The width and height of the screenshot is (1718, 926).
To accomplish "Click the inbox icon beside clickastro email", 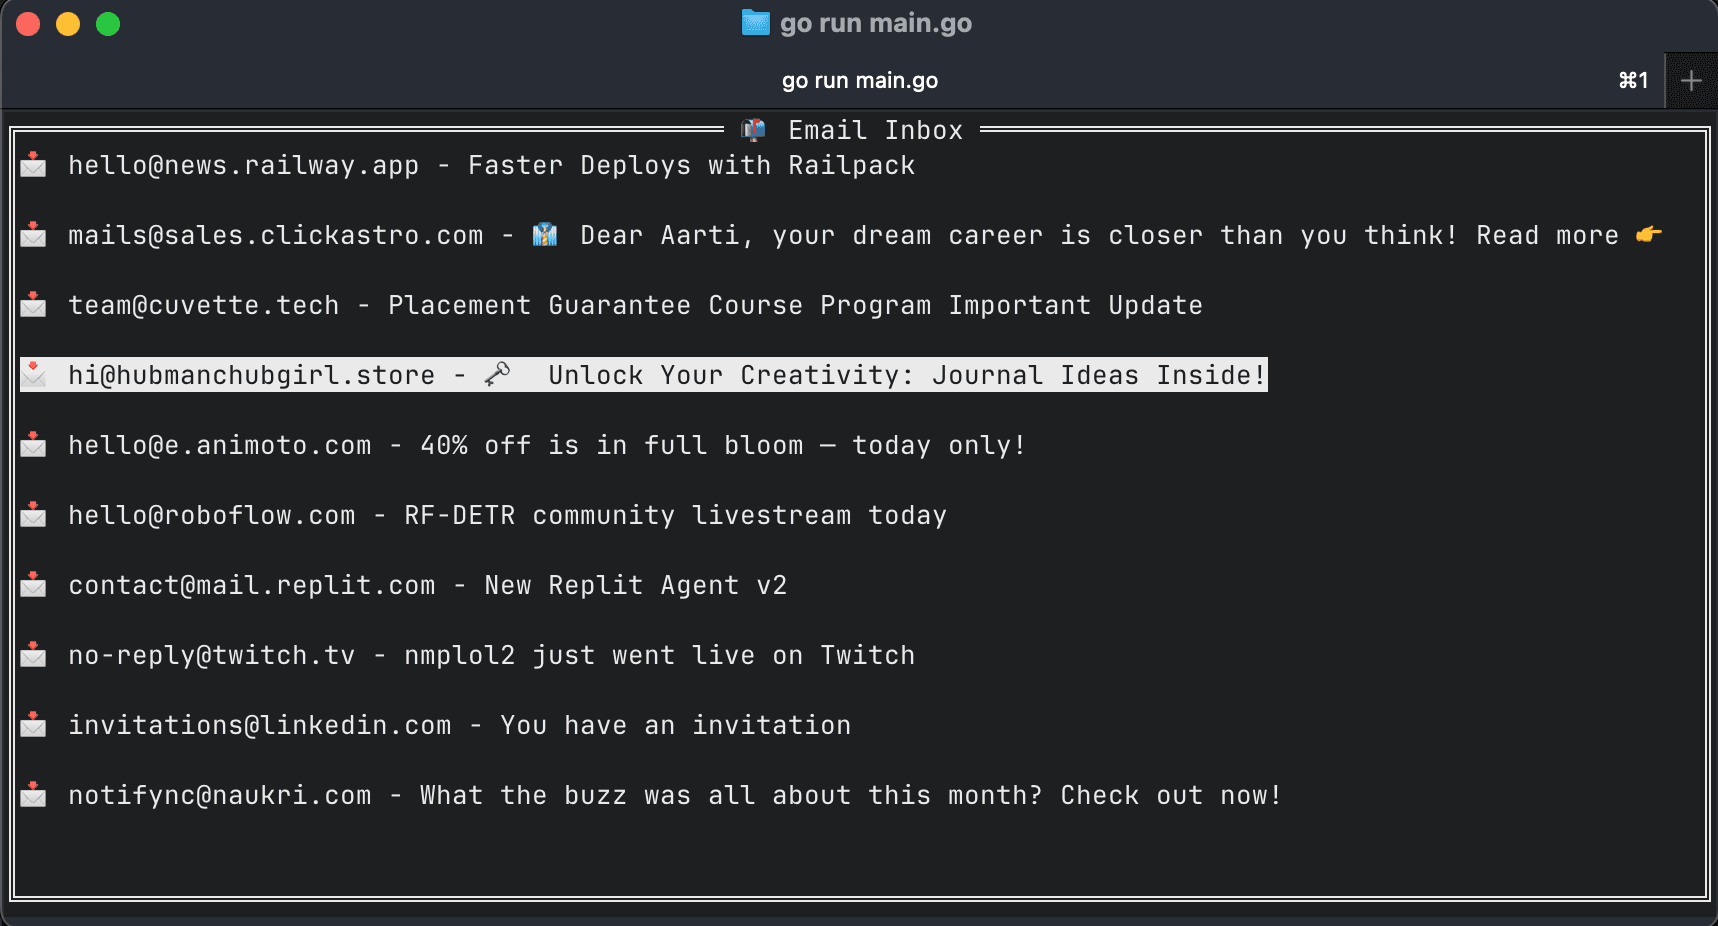I will click(33, 235).
